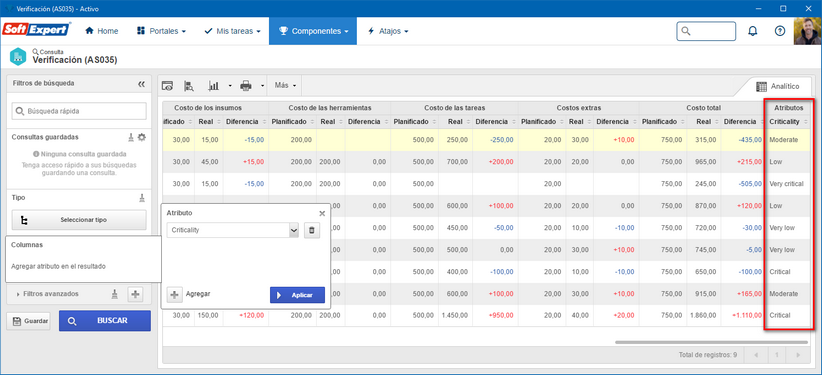
Task: Delete Criticality attribute with trash icon
Action: pyautogui.click(x=312, y=230)
